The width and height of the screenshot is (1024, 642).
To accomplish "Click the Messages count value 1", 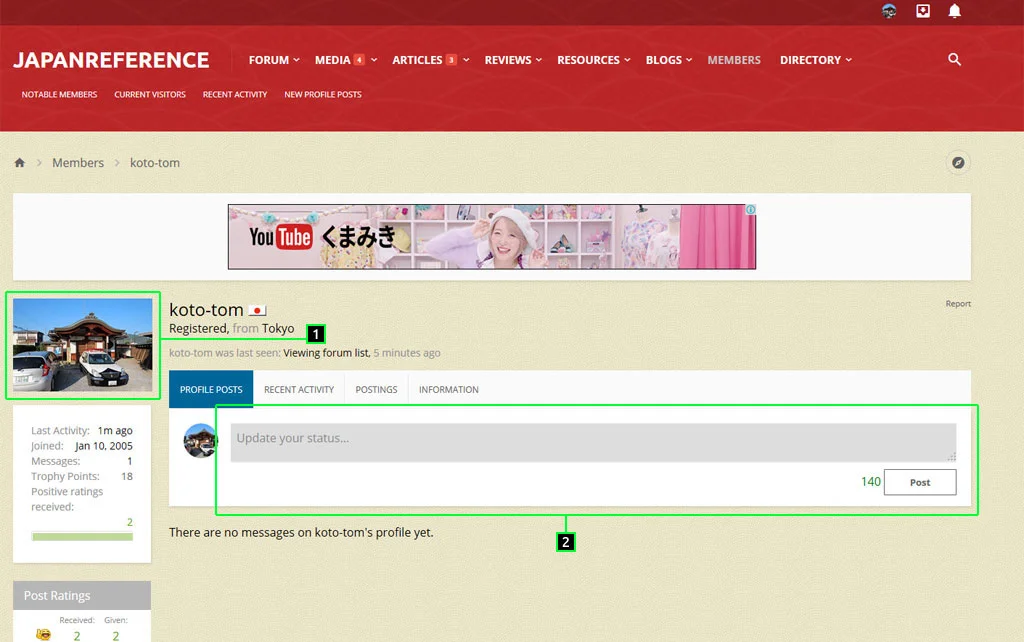I will 130,461.
